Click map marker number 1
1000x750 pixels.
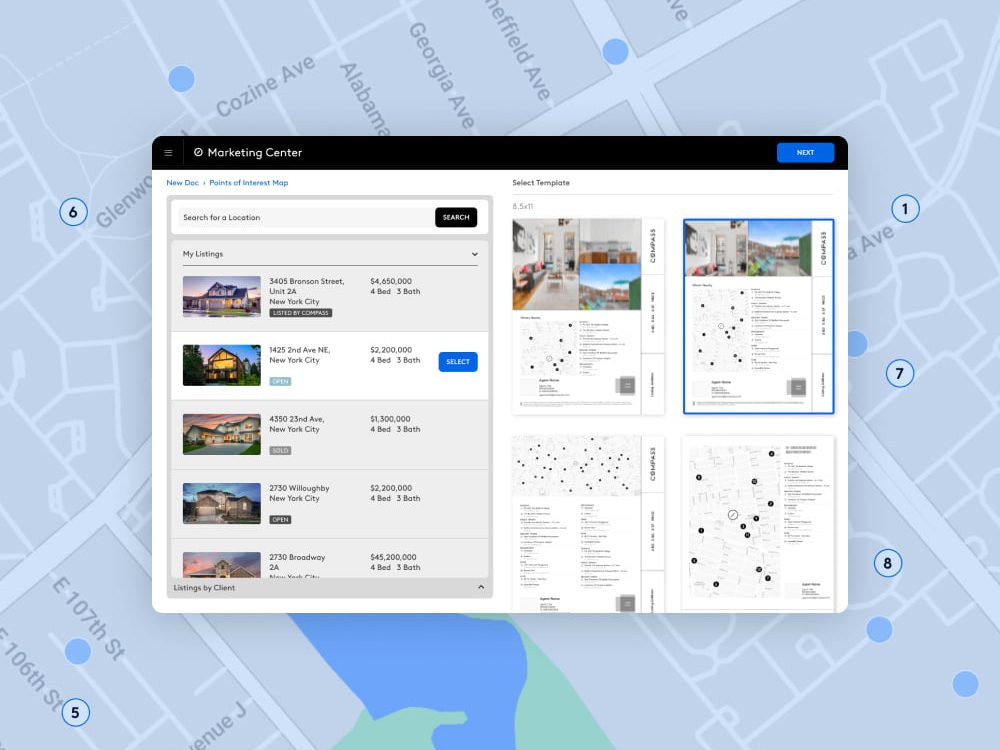(x=904, y=209)
